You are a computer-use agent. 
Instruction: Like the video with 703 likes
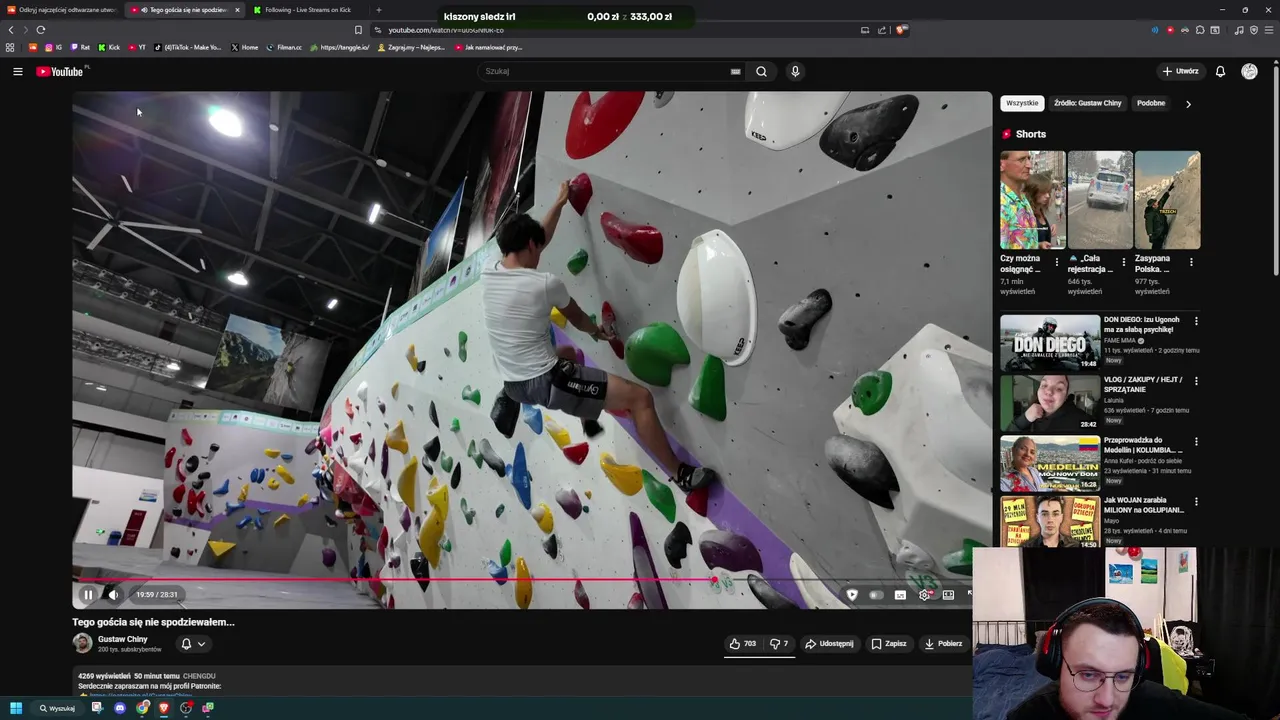click(742, 644)
